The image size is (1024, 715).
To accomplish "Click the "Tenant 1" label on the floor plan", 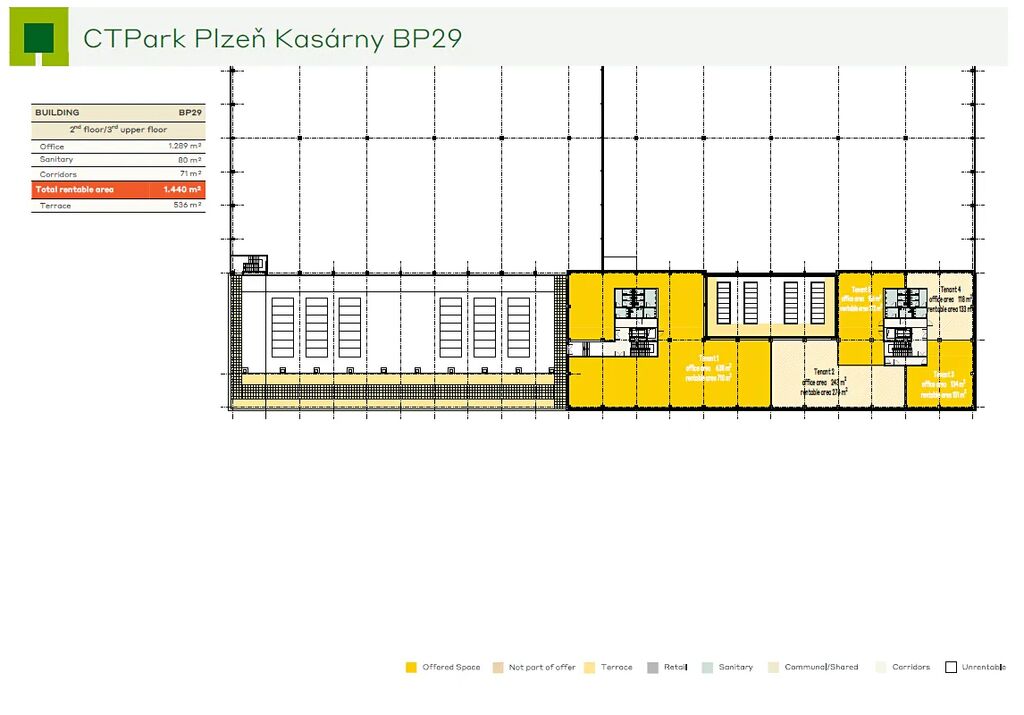I will (x=709, y=358).
